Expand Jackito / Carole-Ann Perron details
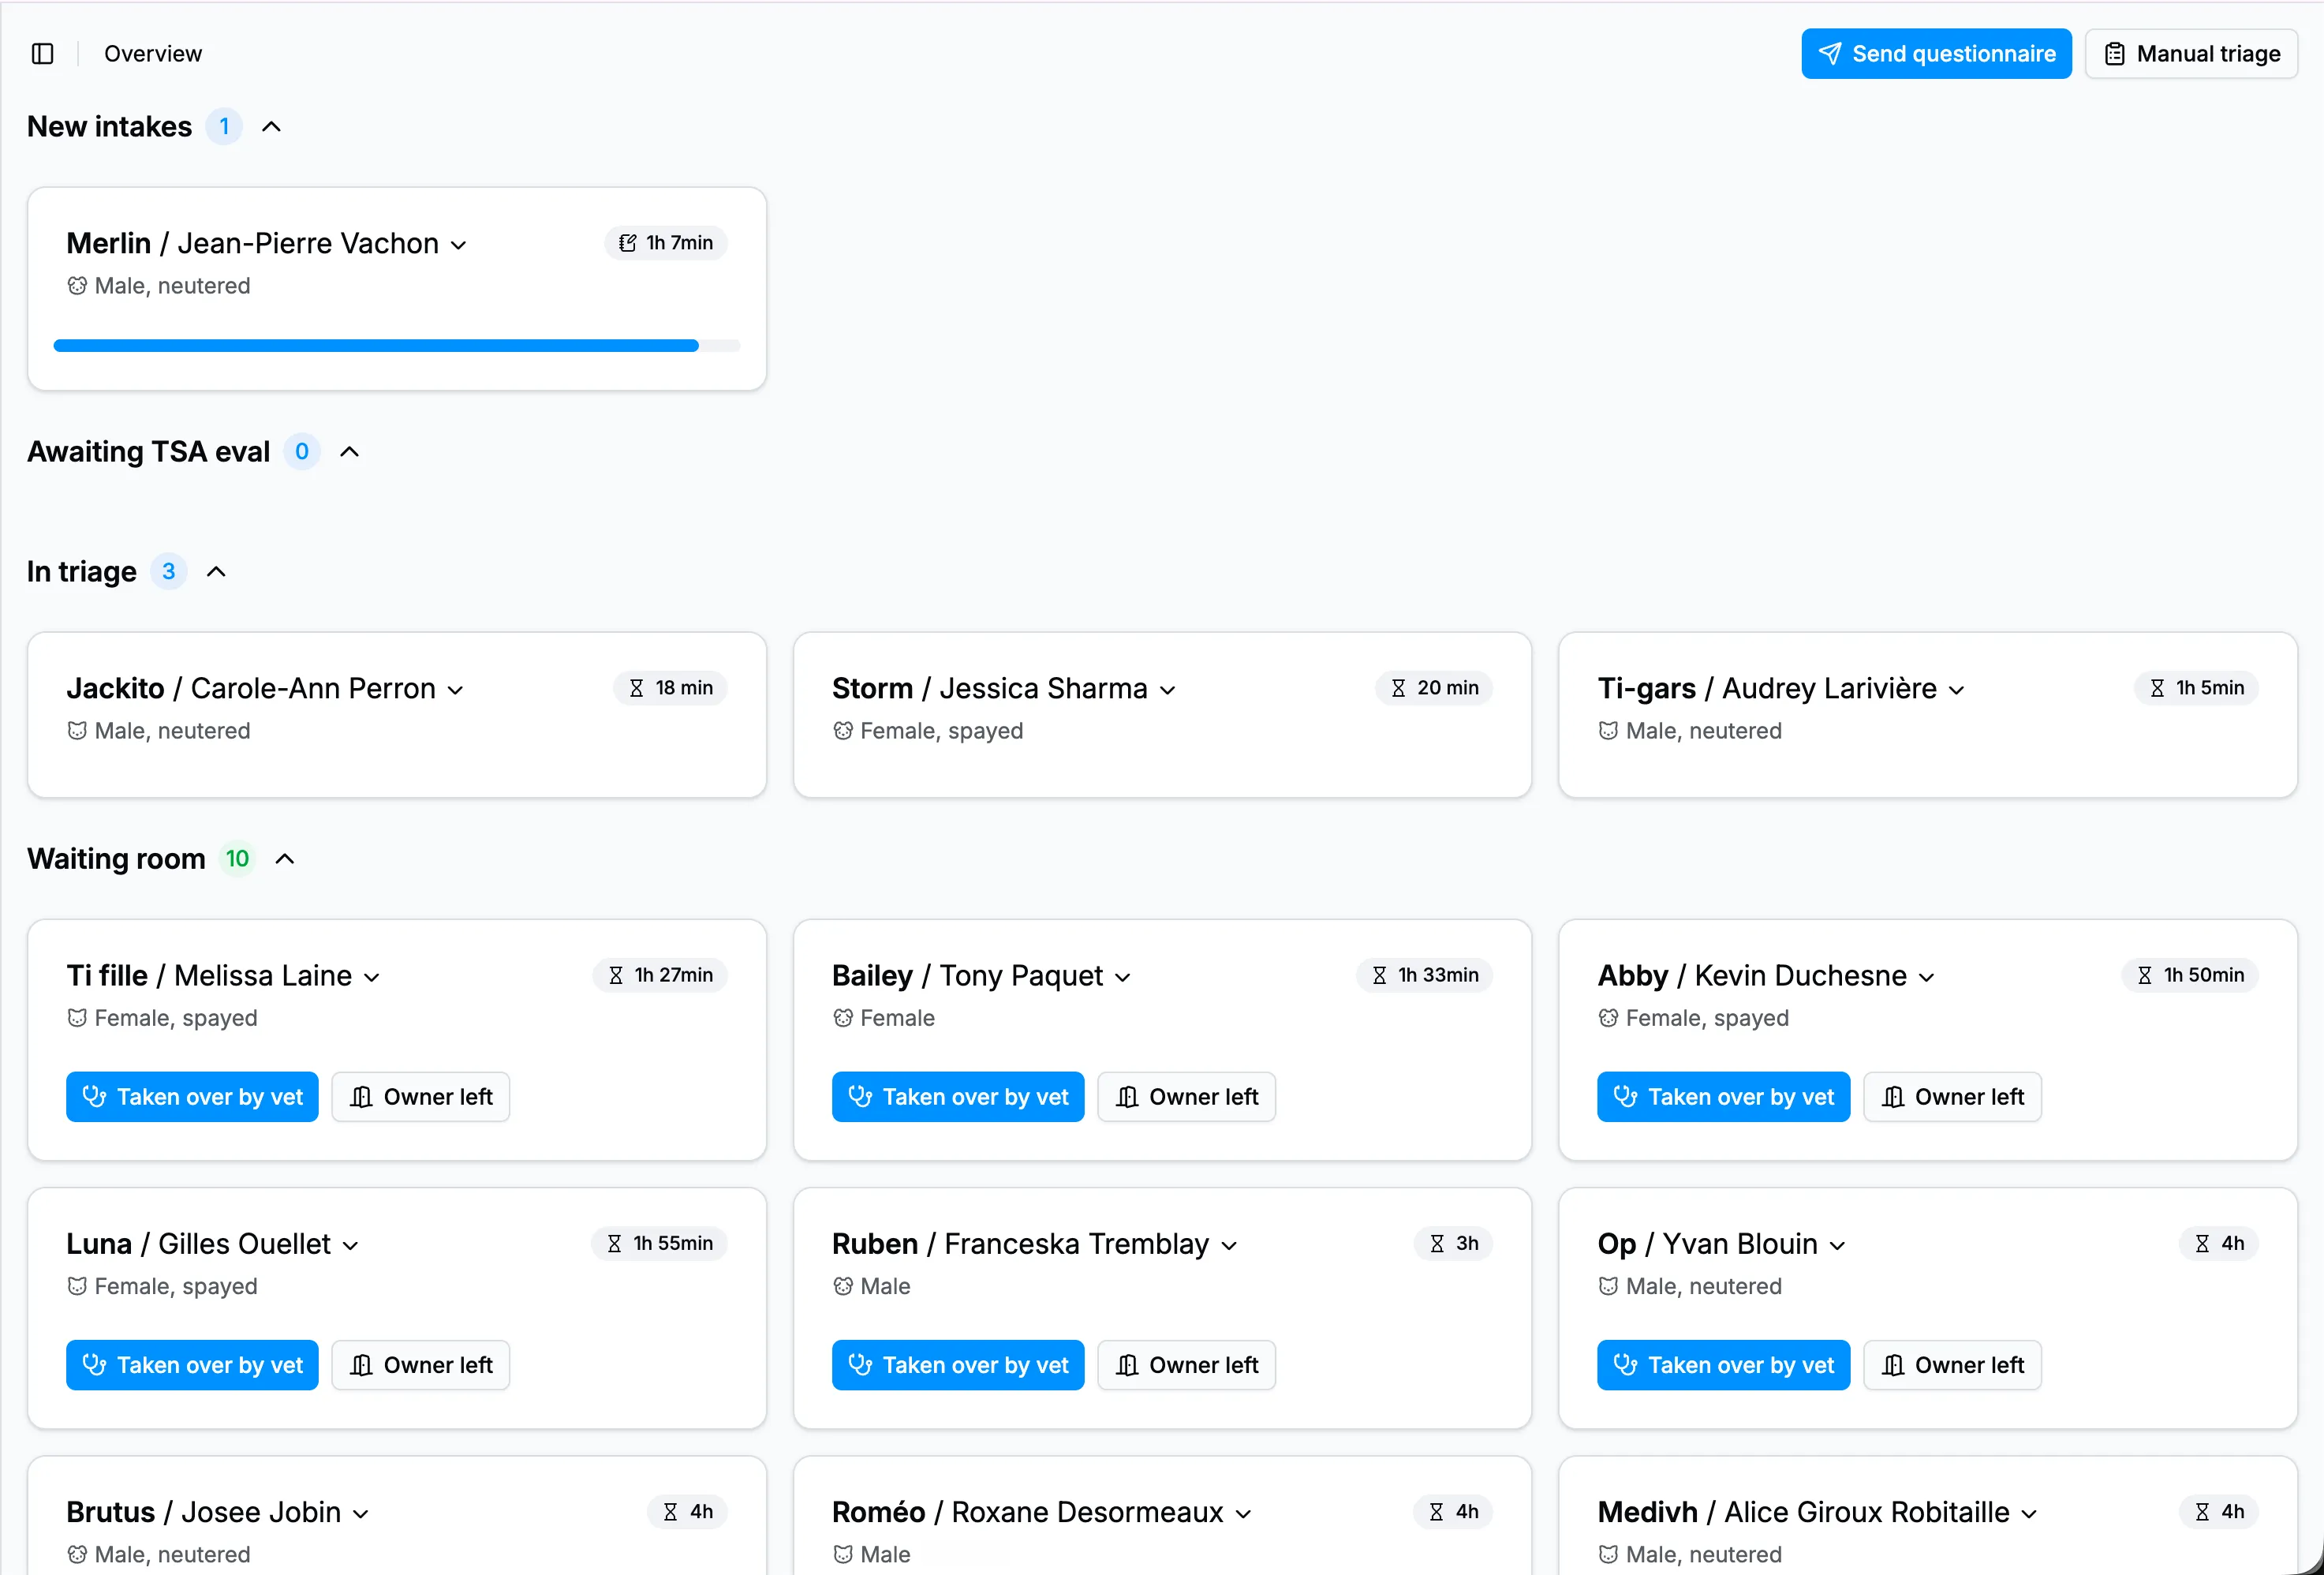The width and height of the screenshot is (2324, 1575). coord(456,690)
